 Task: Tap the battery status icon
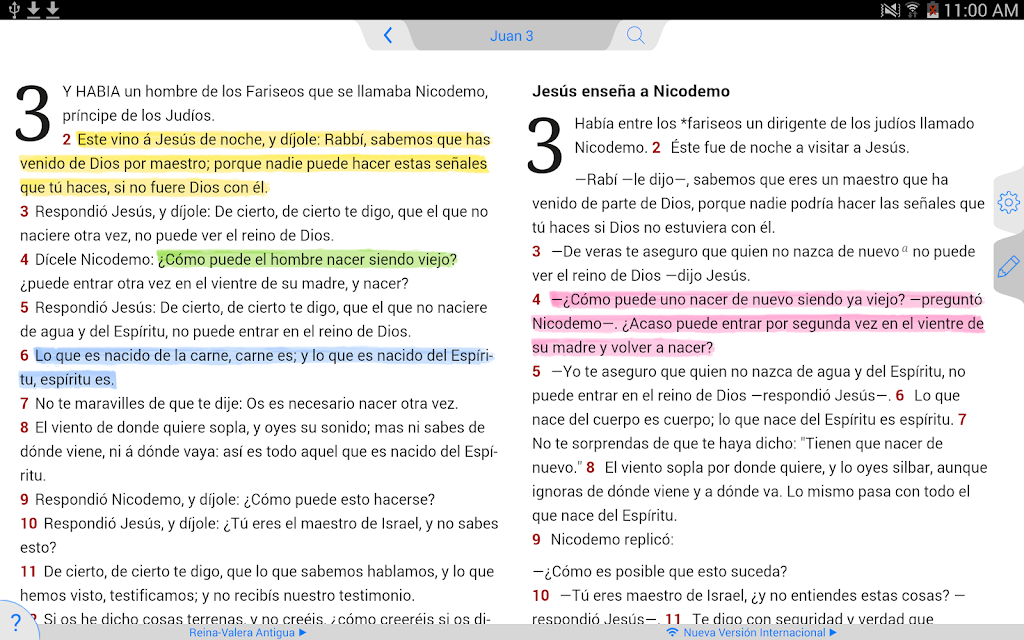pos(932,10)
